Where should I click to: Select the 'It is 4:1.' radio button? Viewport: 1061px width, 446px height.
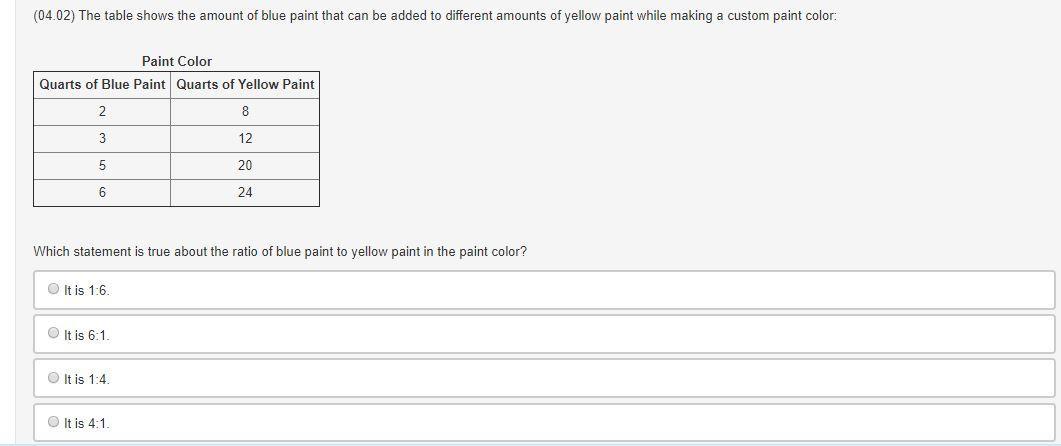[x=53, y=422]
